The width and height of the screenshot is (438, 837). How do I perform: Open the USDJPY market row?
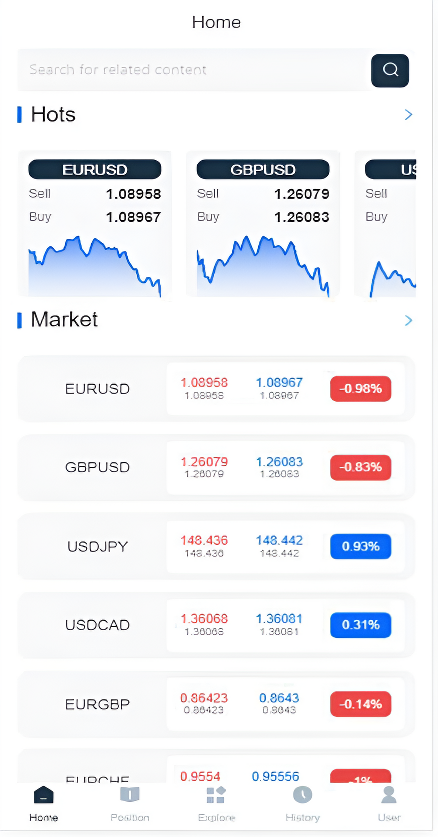pos(216,546)
